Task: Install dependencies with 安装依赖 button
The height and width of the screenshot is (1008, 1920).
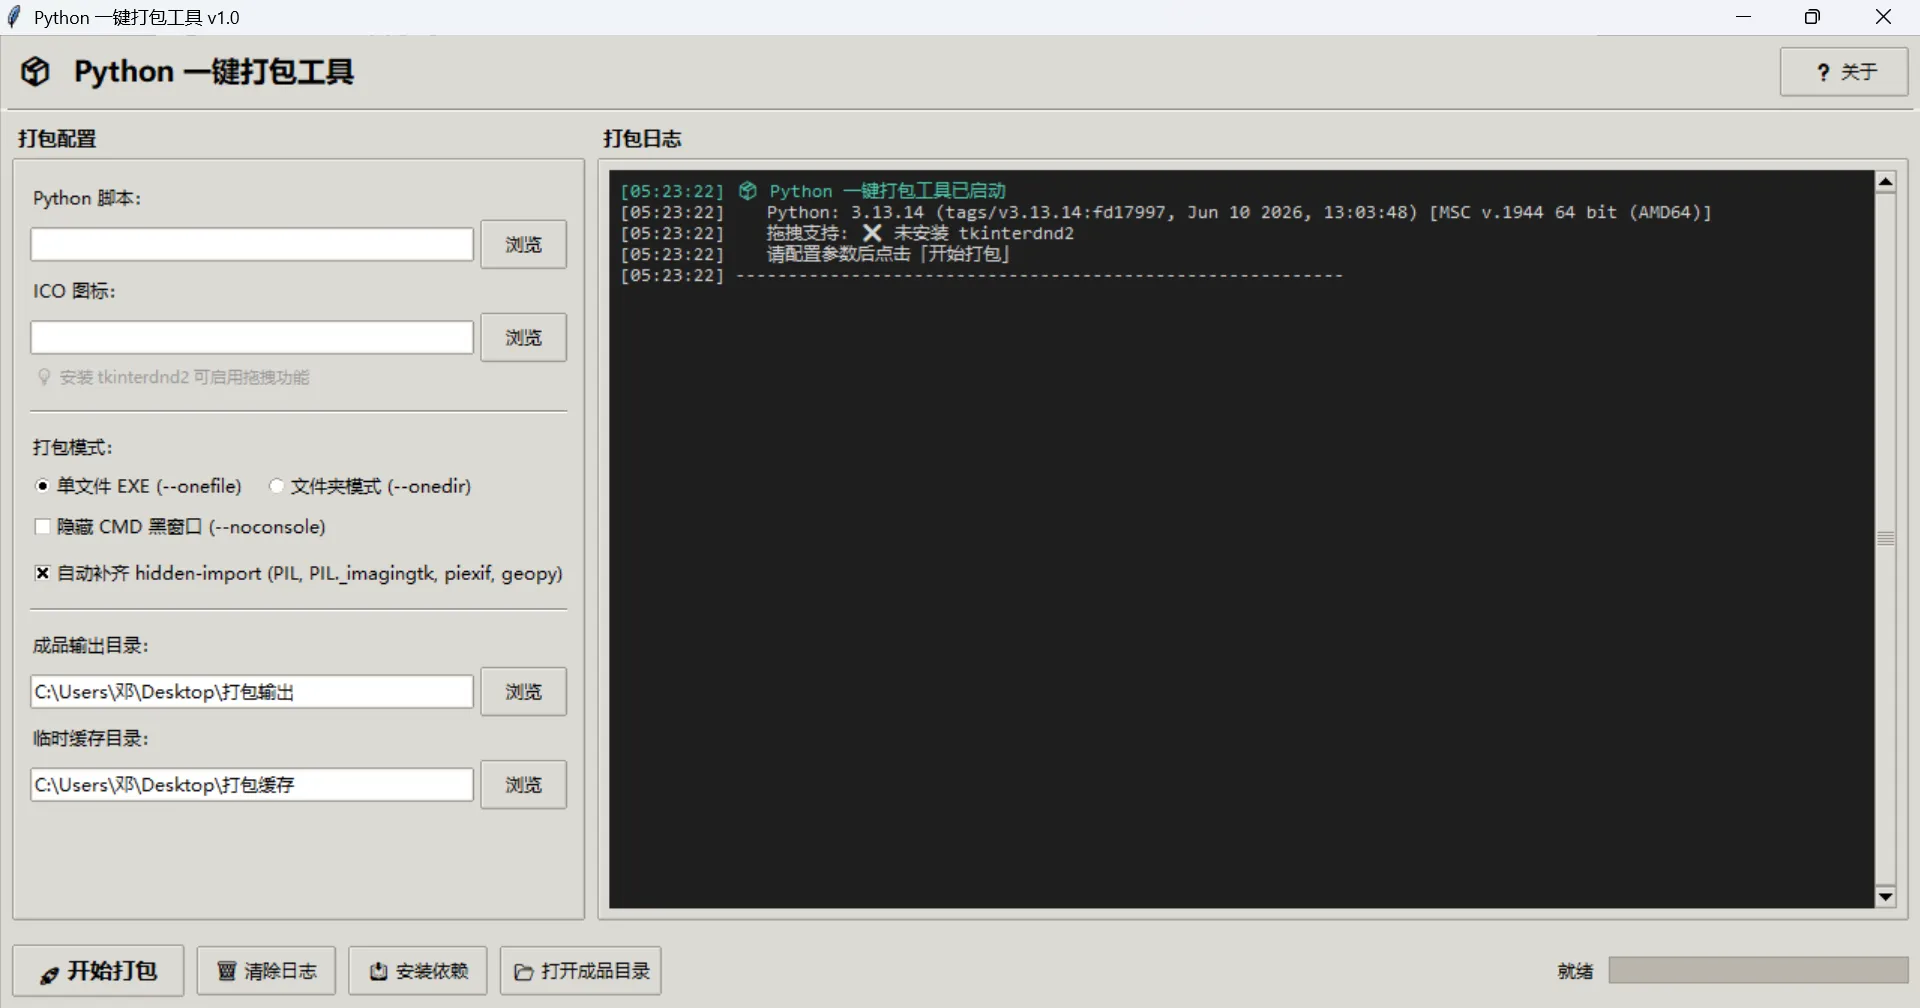Action: coord(418,971)
